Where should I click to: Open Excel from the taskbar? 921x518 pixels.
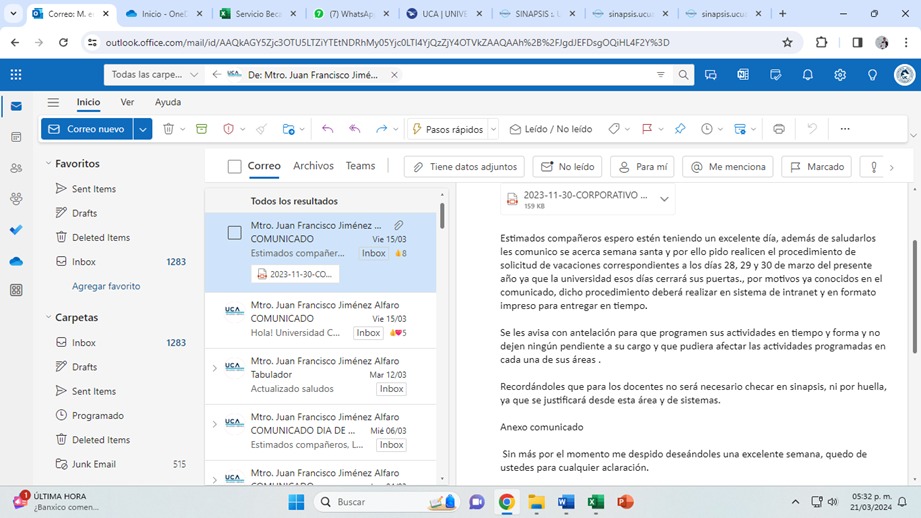click(x=596, y=502)
